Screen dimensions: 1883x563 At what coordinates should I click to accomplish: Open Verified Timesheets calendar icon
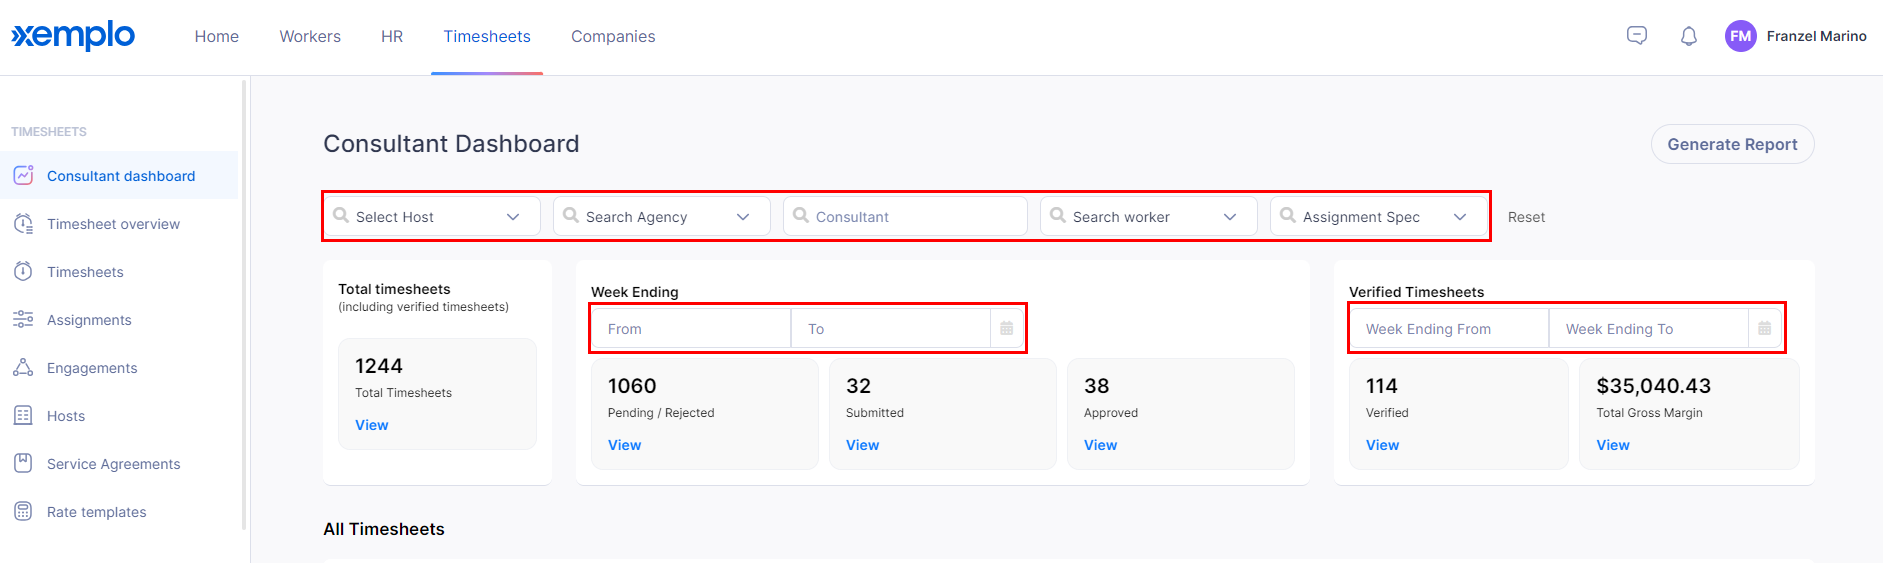(x=1765, y=328)
